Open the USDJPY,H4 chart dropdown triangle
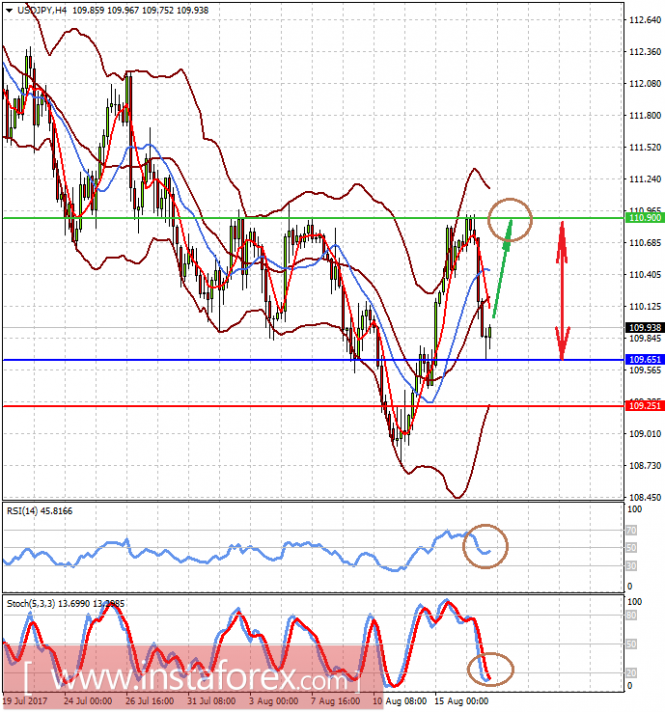Screen dimensions: 665x712 tap(9, 10)
